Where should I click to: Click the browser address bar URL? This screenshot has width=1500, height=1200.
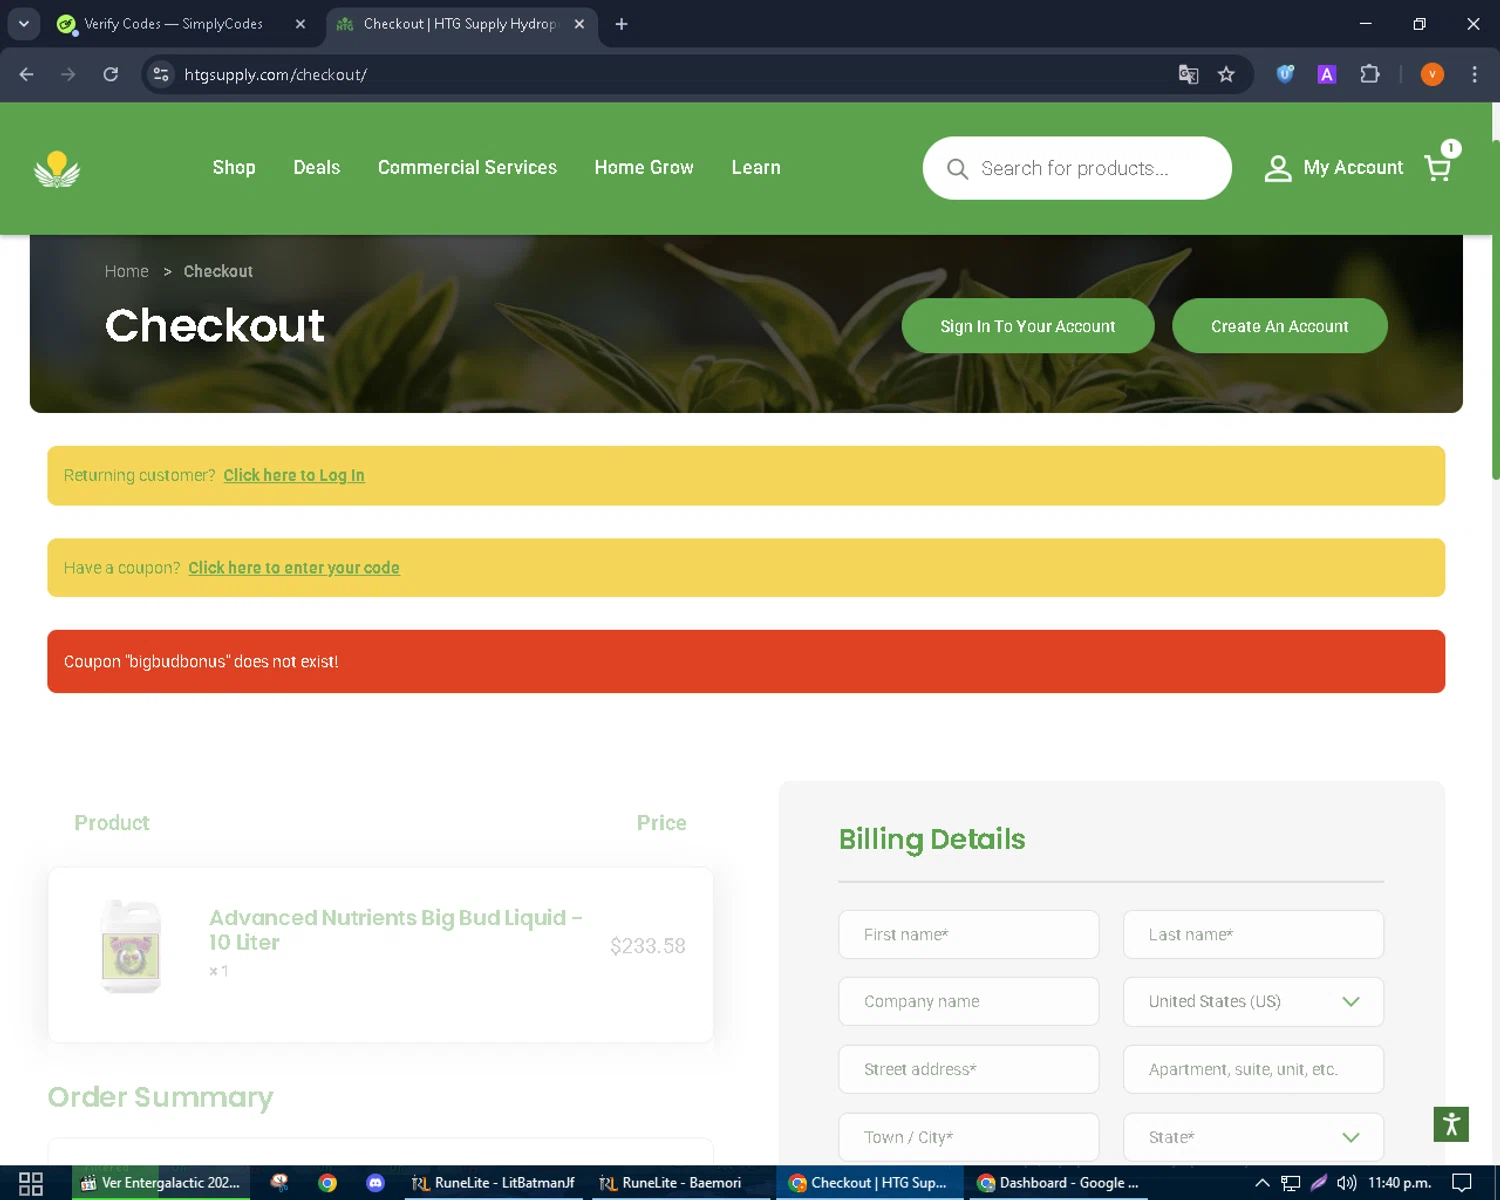275,75
